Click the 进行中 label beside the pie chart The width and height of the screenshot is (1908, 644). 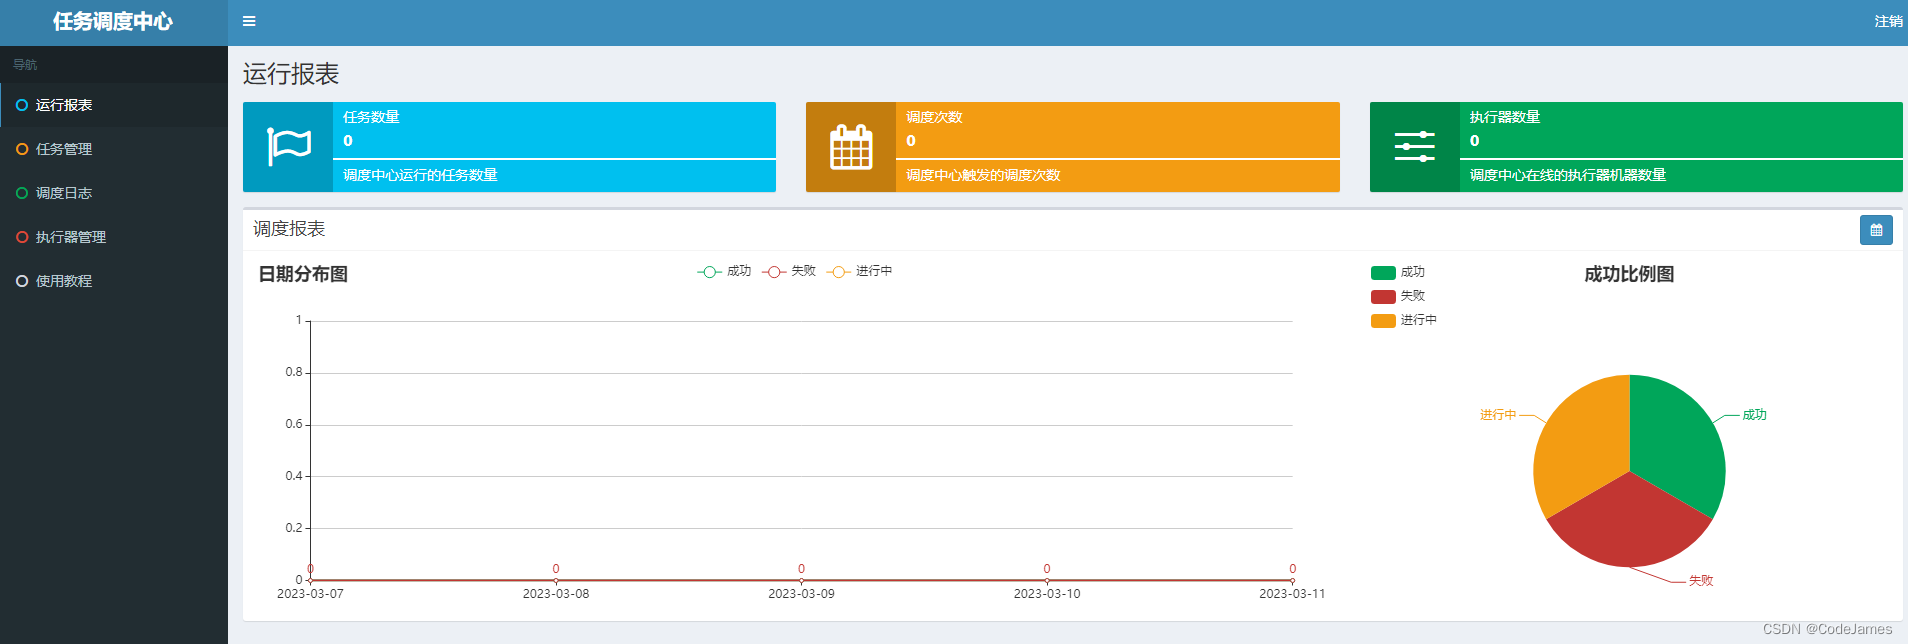point(1498,415)
